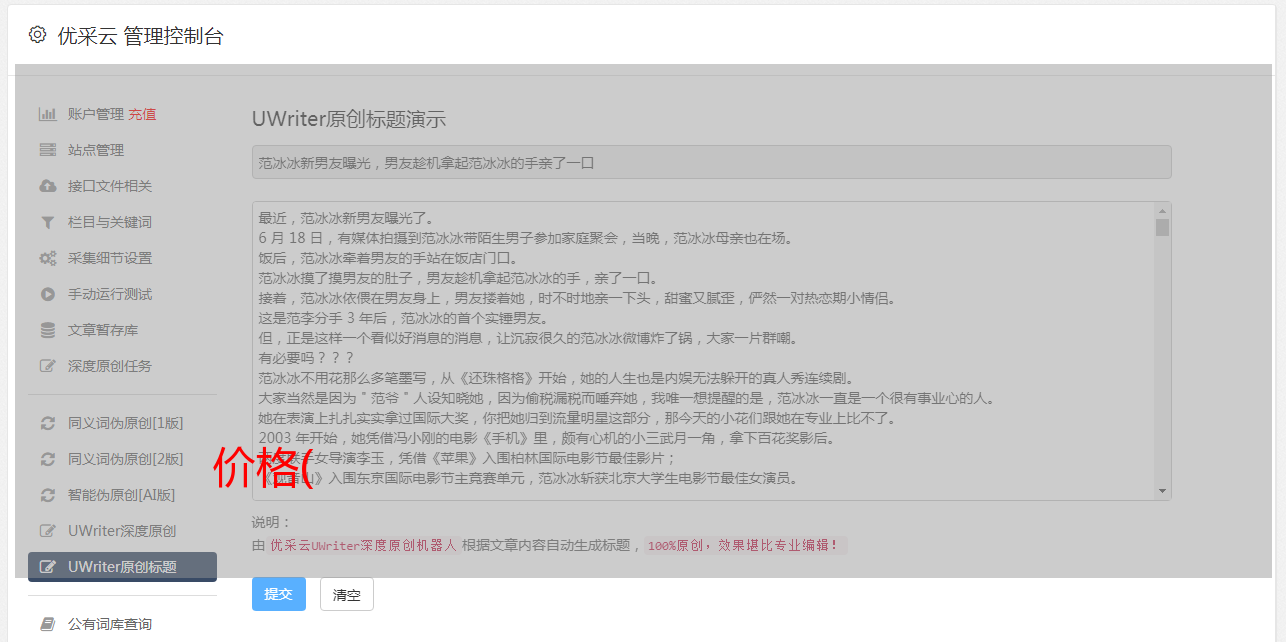Click the play circle icon for 手动运行测试
Screen dimensions: 1286x642
tap(47, 294)
